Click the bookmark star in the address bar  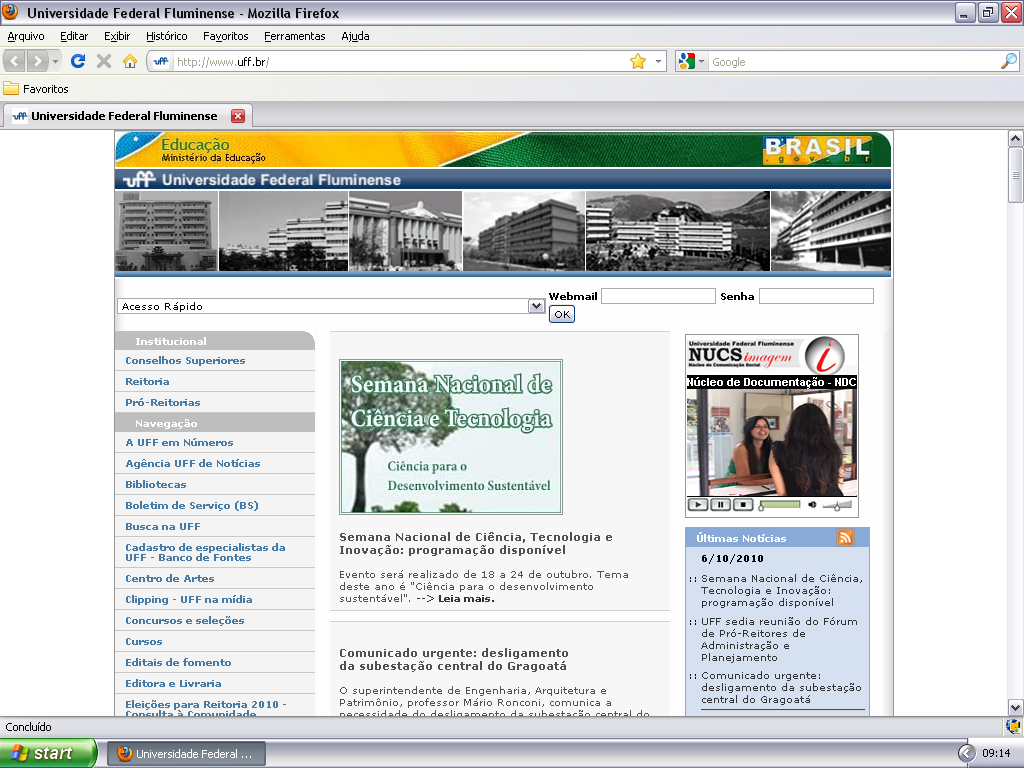coord(638,61)
